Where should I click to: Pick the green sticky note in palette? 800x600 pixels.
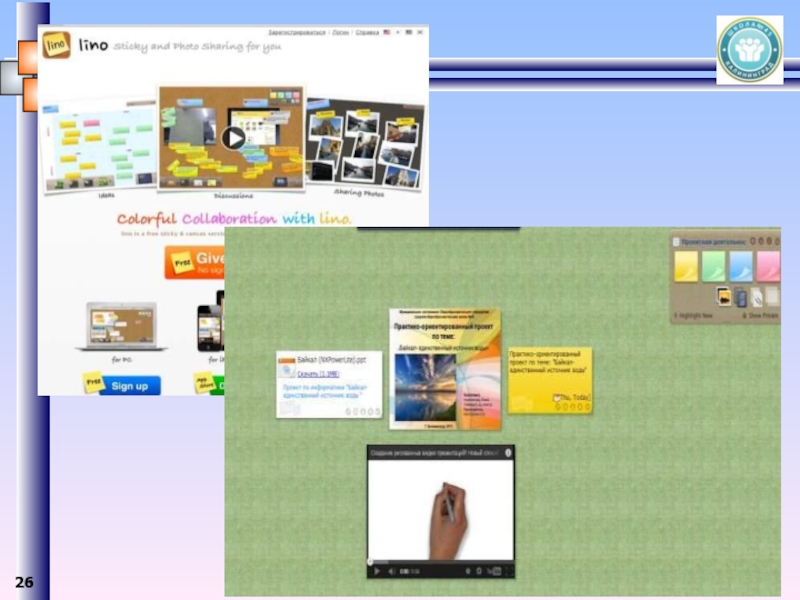click(x=713, y=266)
